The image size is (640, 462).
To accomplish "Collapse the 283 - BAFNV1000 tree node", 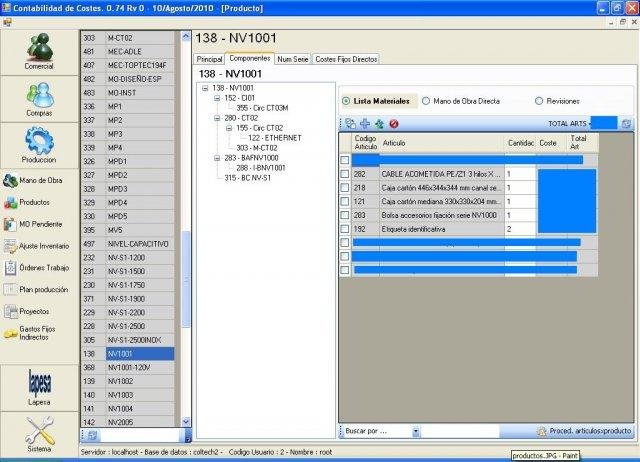I will [217, 158].
